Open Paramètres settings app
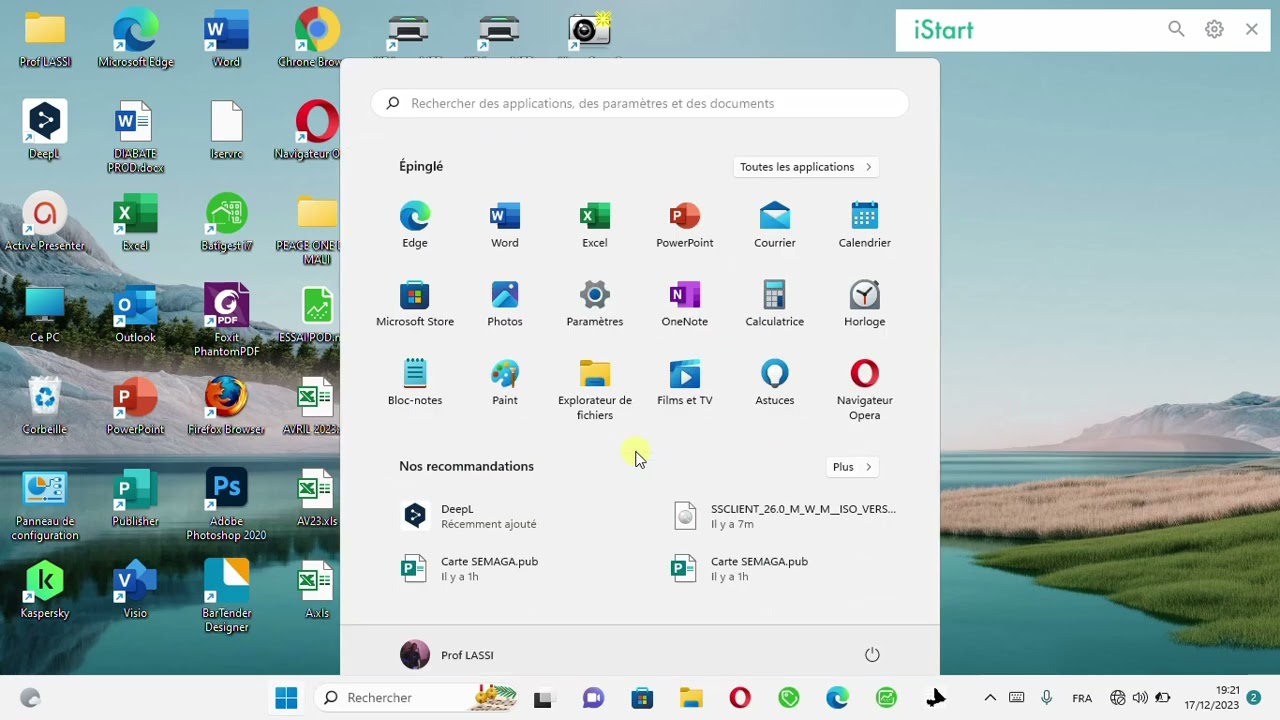1280x720 pixels. [594, 304]
